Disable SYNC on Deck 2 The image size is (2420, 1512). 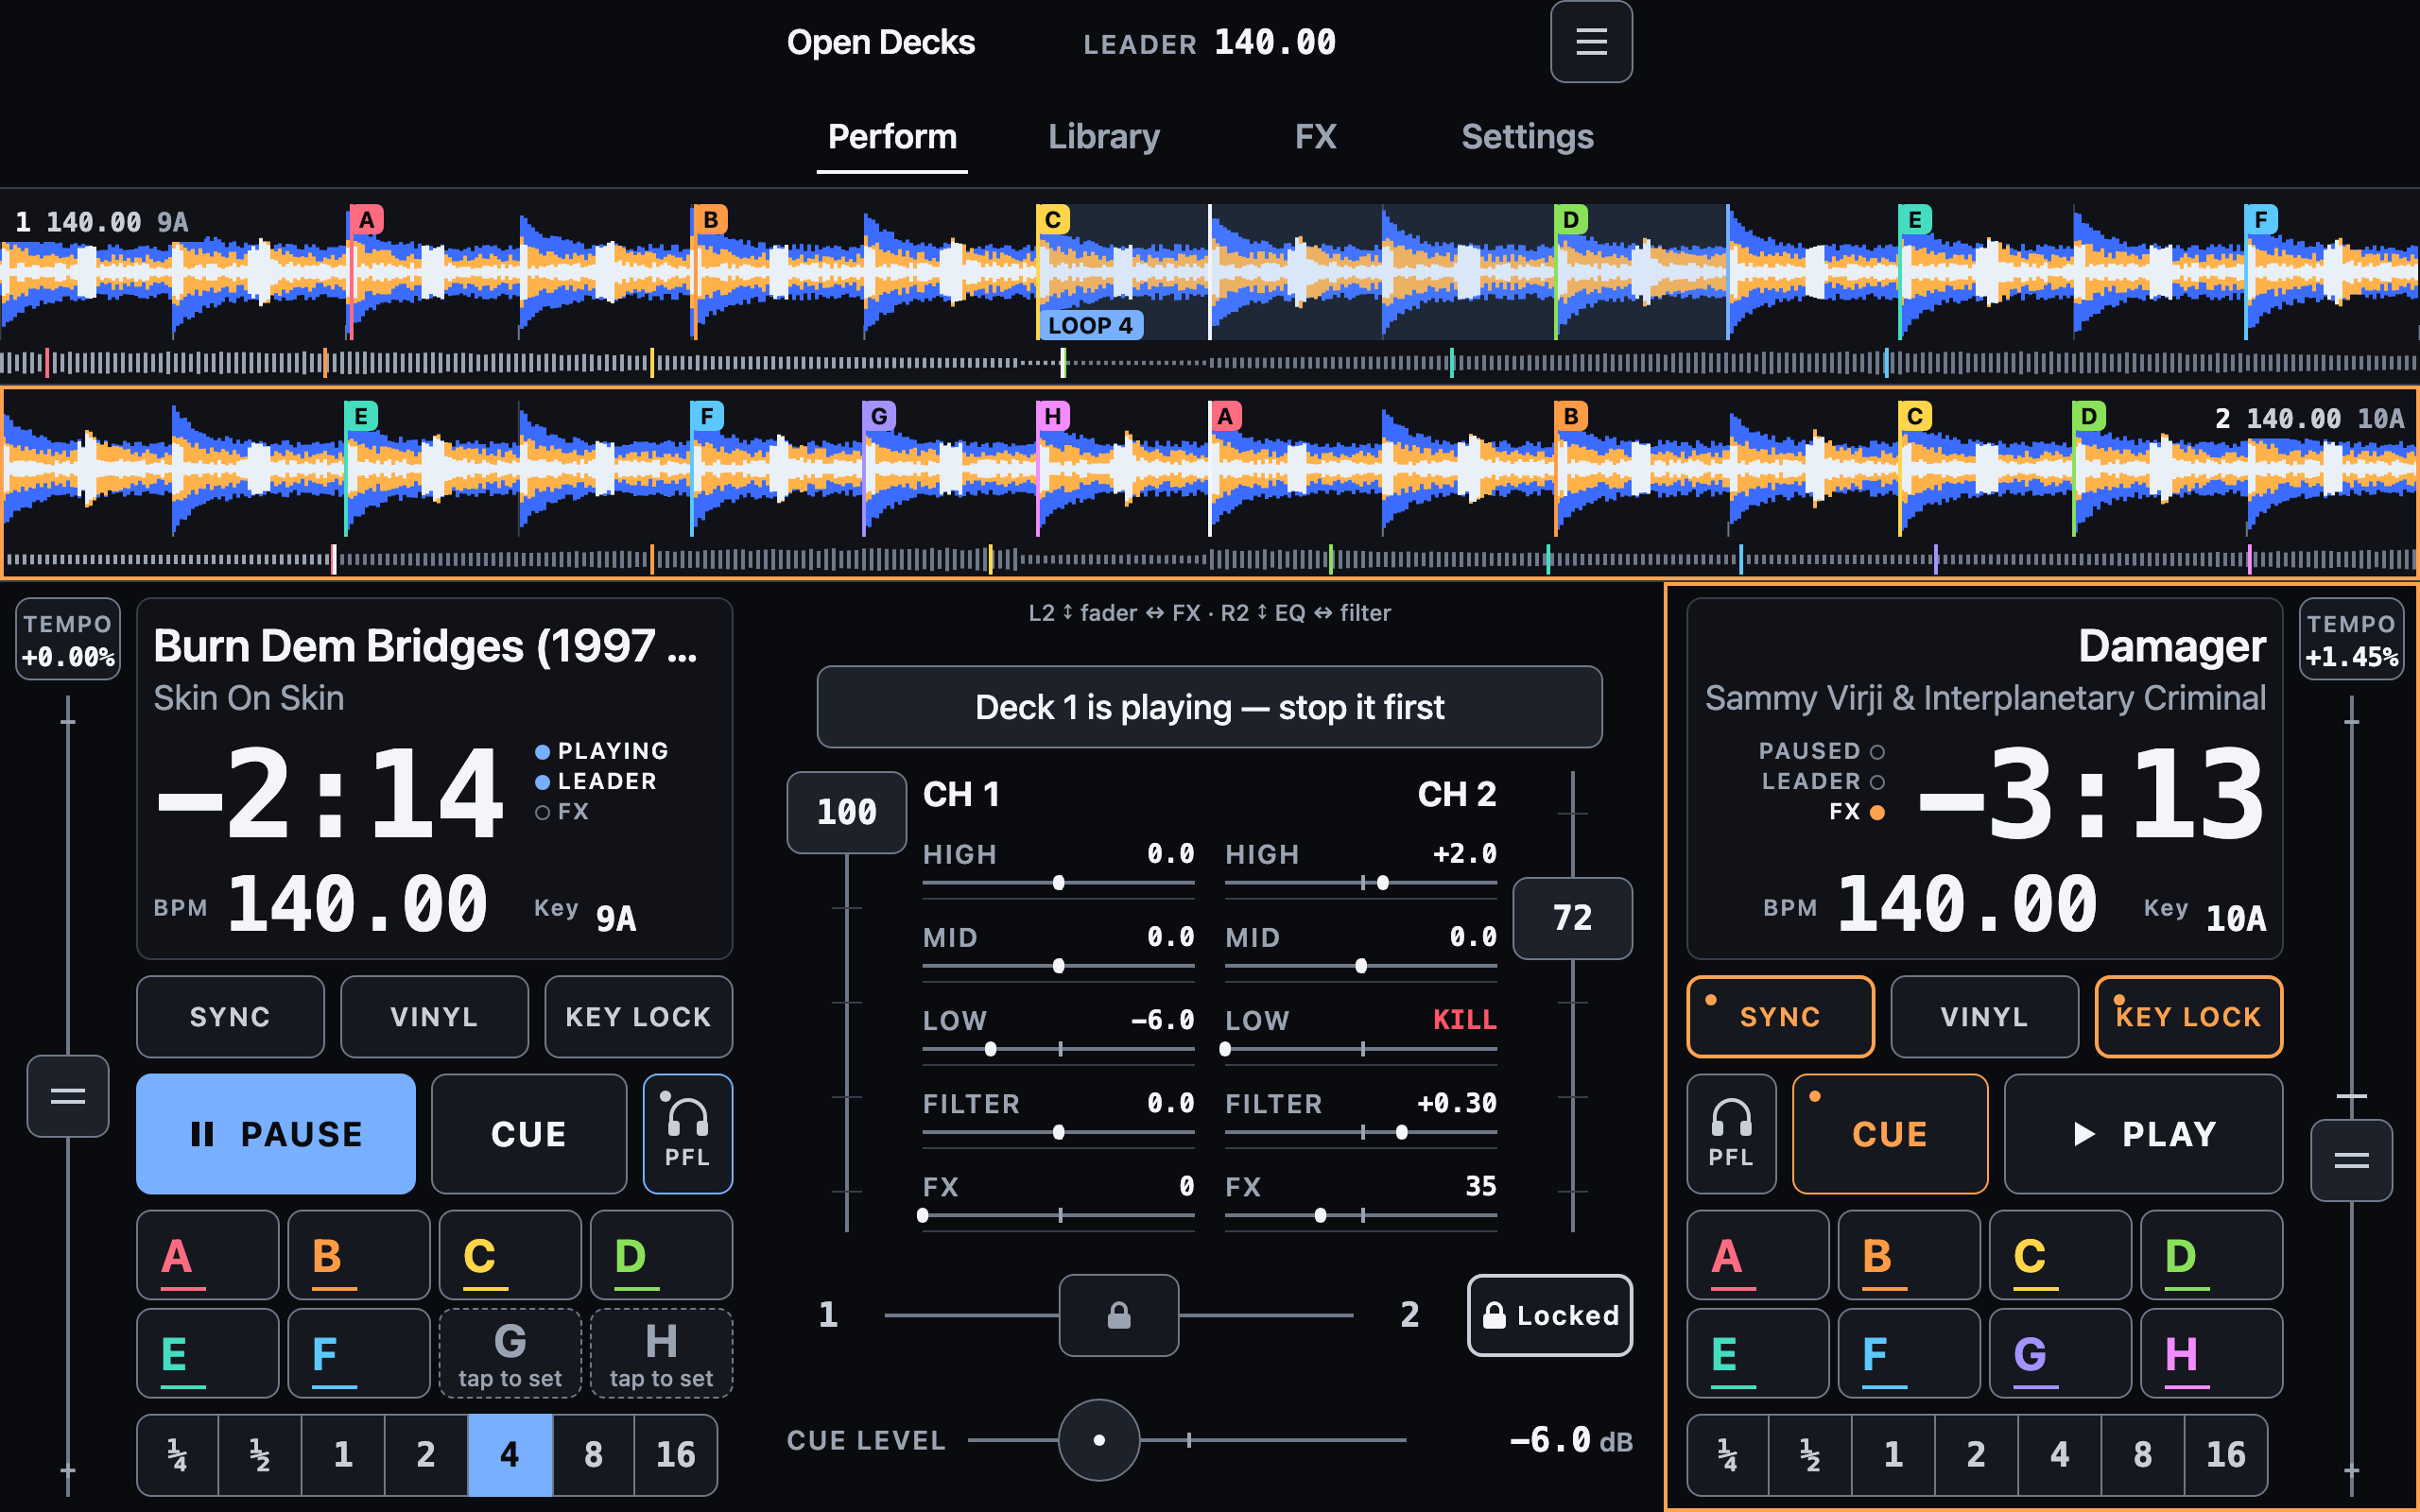point(1781,1017)
